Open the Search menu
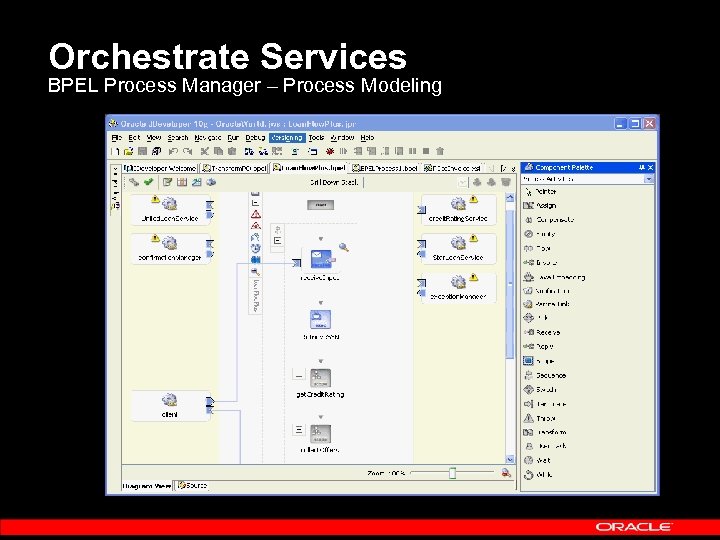Viewport: 720px width, 540px height. click(x=178, y=137)
